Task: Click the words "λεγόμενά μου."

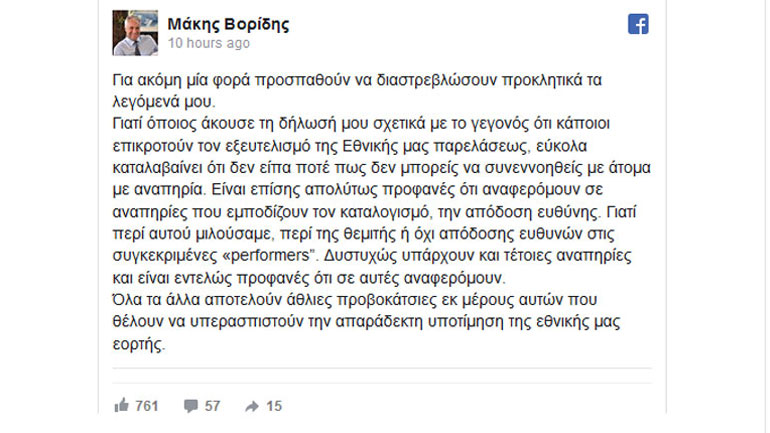Action: 150,103
